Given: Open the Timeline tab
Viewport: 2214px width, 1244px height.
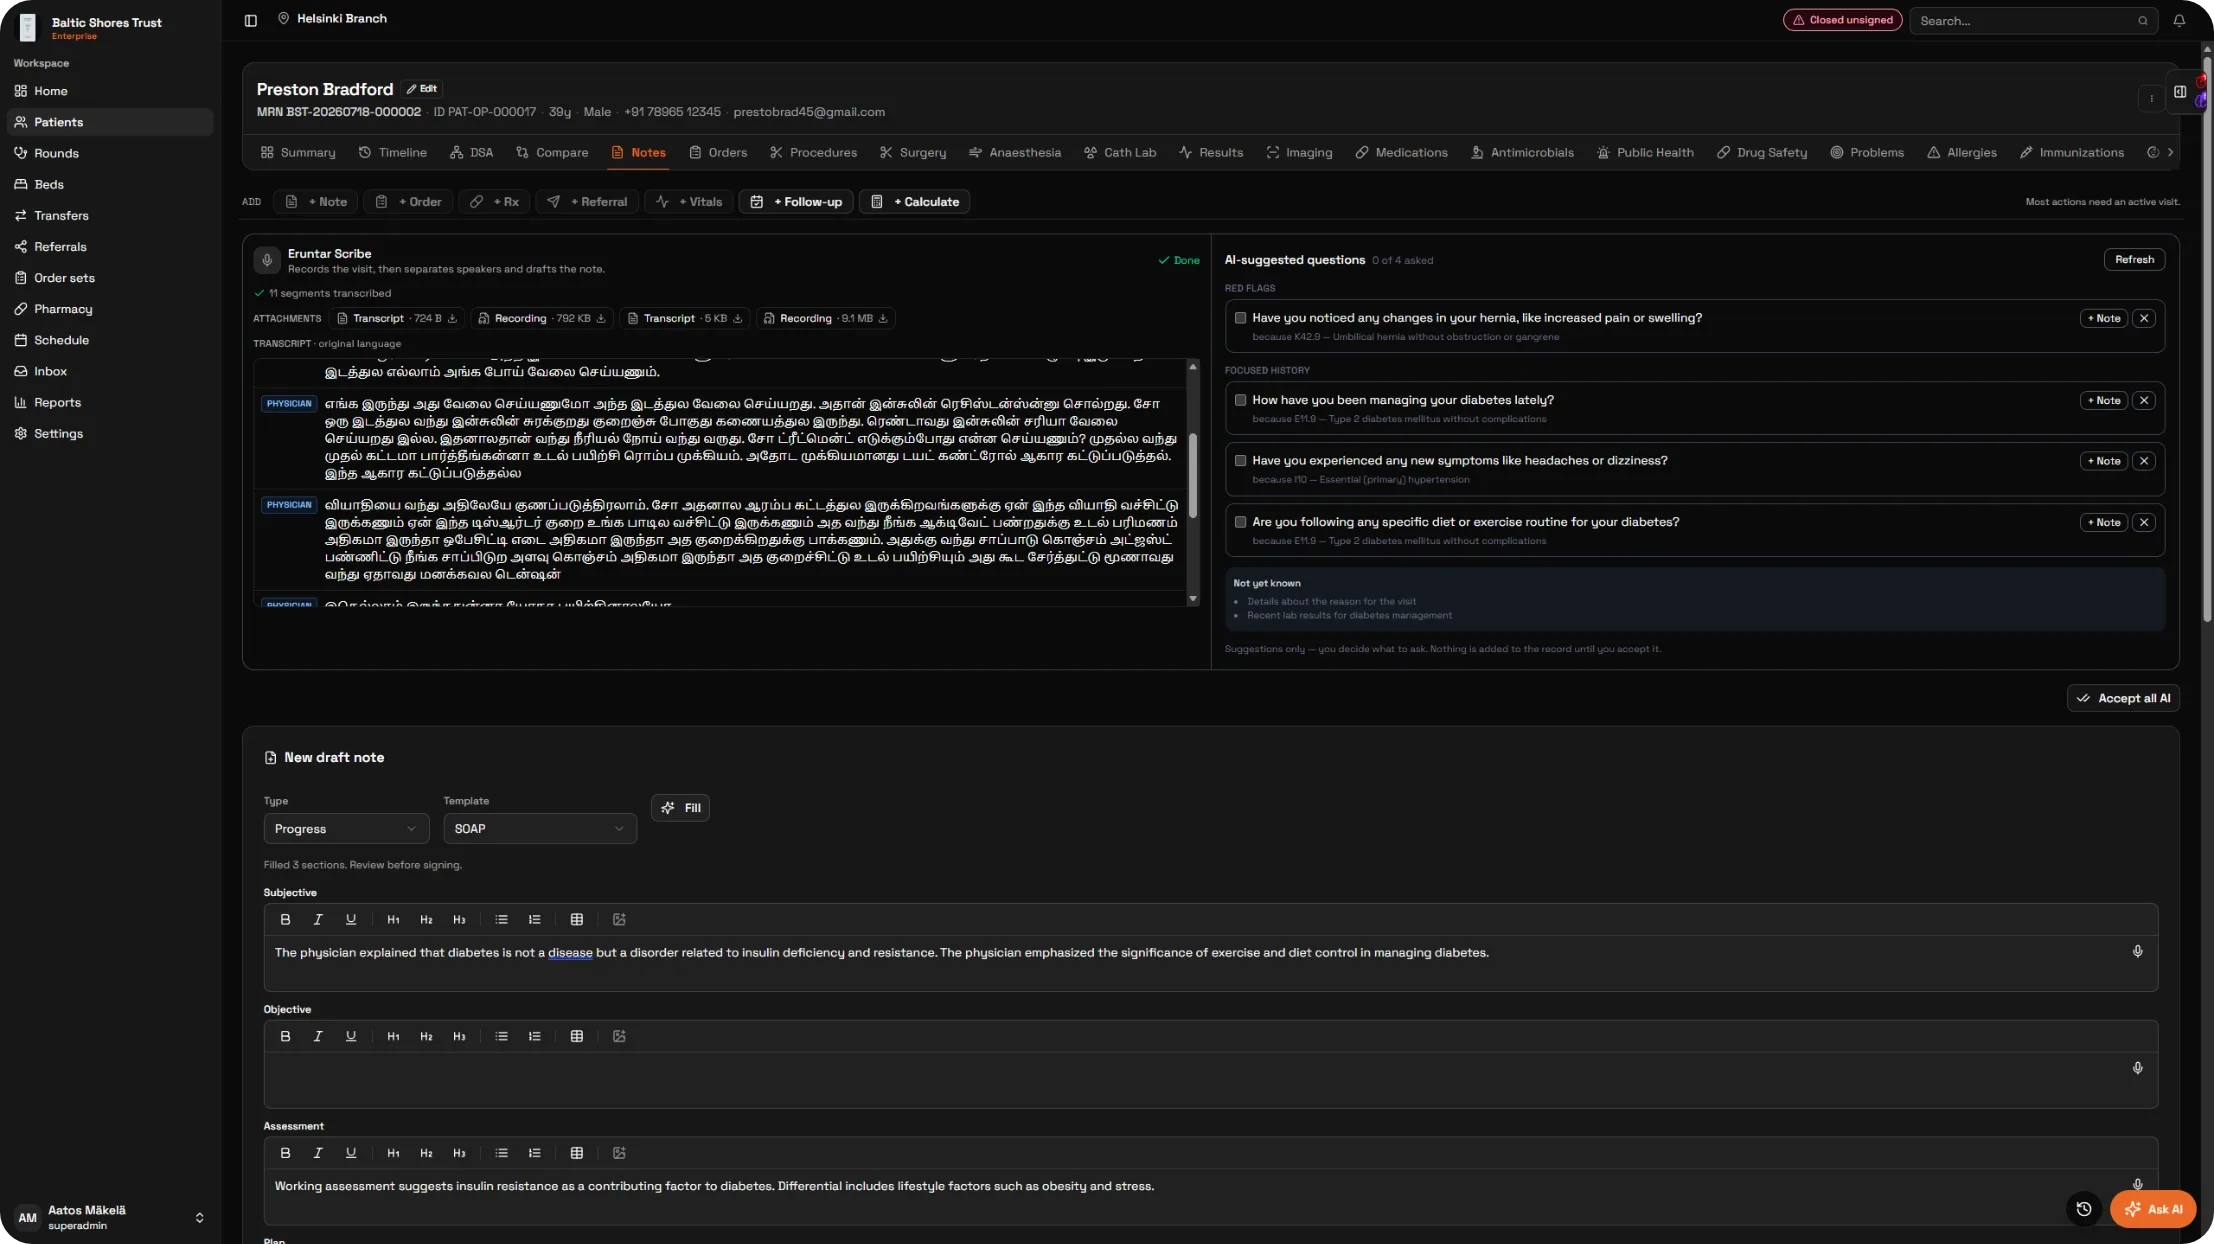Looking at the screenshot, I should tap(393, 153).
